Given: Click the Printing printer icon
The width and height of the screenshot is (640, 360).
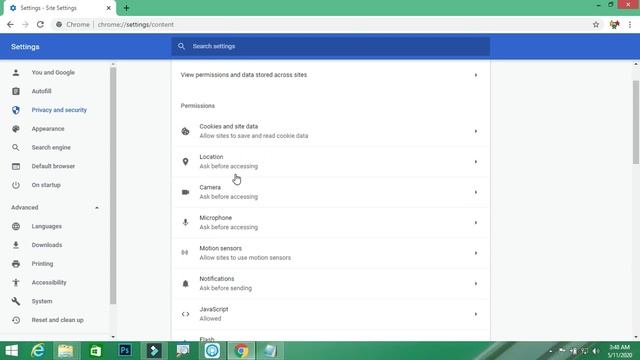Looking at the screenshot, I should pos(16,264).
